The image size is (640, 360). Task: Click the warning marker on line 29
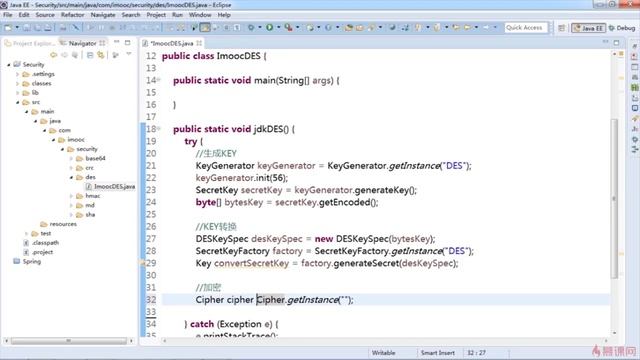click(143, 263)
